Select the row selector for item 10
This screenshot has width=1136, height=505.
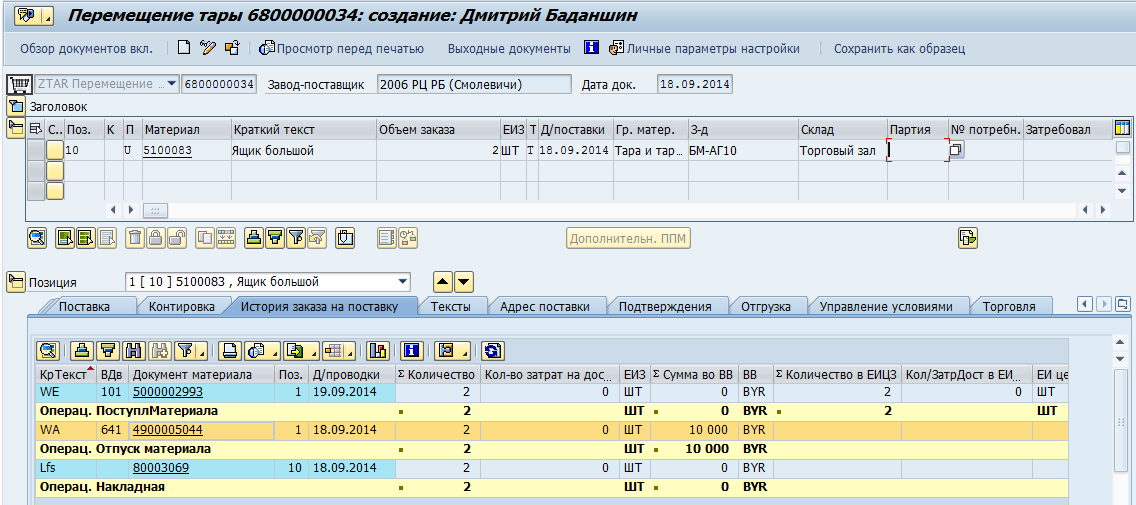coord(35,150)
